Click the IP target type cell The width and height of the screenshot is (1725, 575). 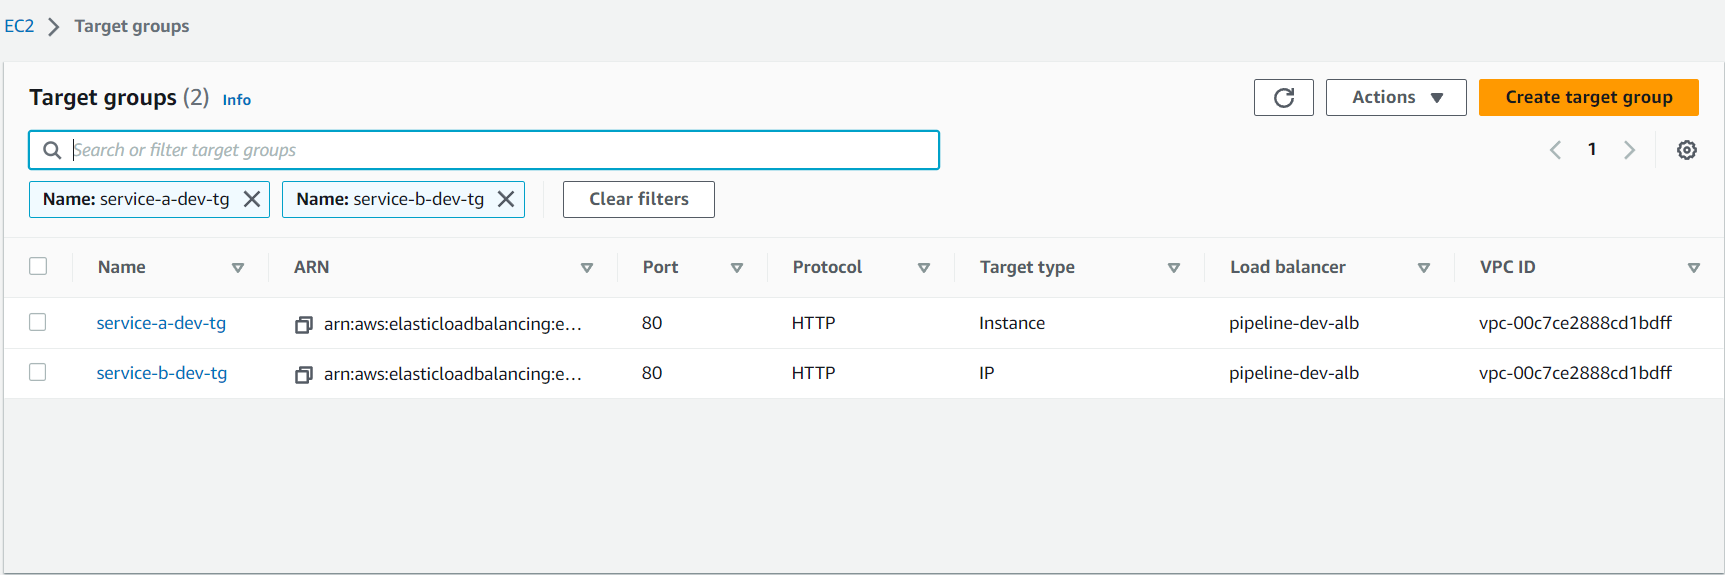point(986,373)
